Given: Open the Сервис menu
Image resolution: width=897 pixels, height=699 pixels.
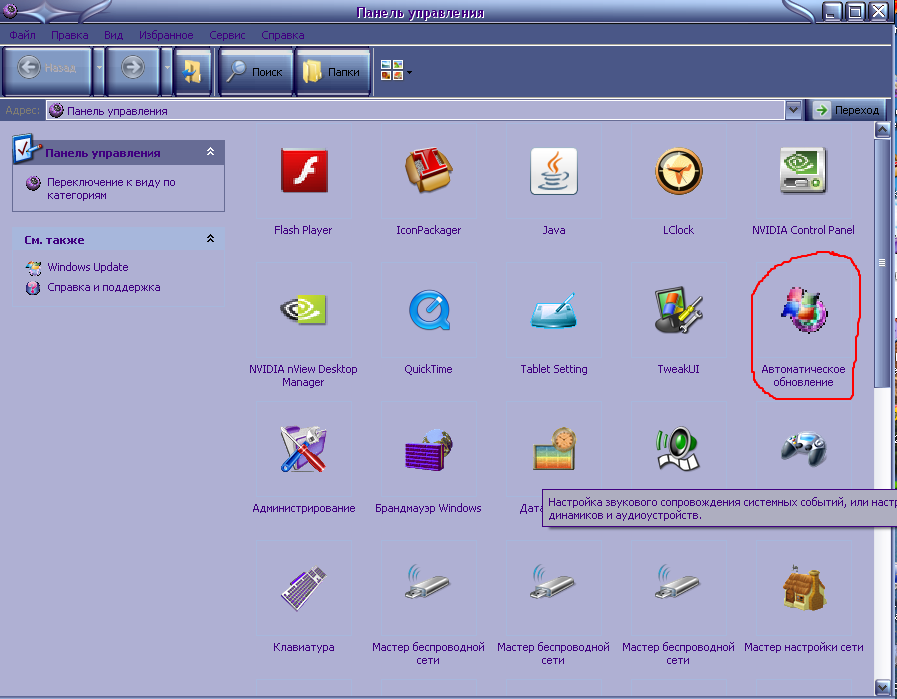Looking at the screenshot, I should click(228, 35).
